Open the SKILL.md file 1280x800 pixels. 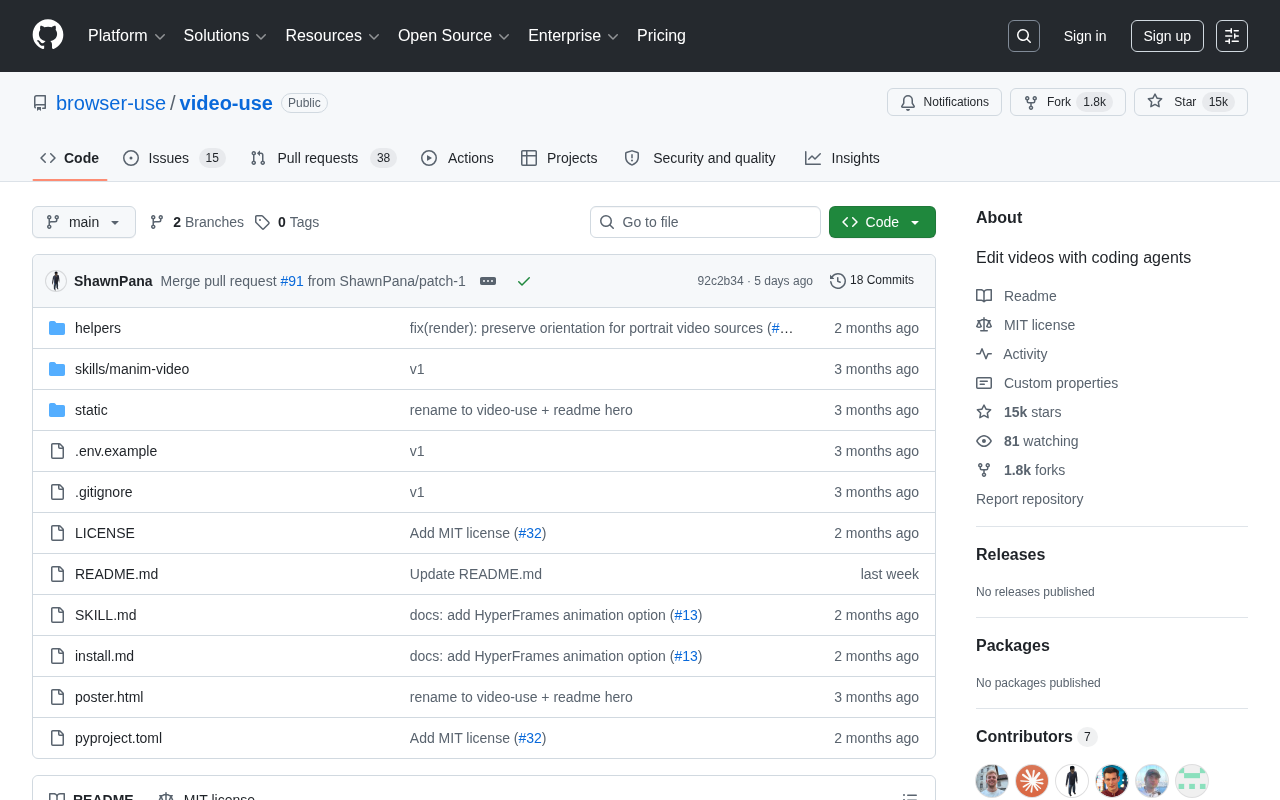coord(106,615)
